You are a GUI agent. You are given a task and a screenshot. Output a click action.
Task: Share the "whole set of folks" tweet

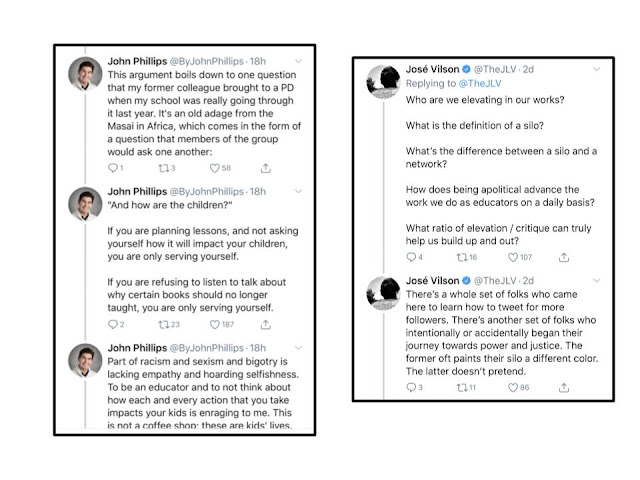point(564,387)
